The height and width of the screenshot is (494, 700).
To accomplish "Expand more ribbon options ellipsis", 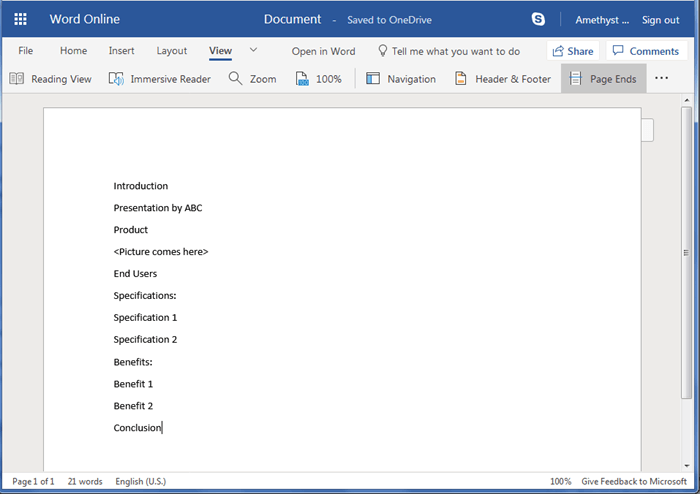I will pos(661,78).
